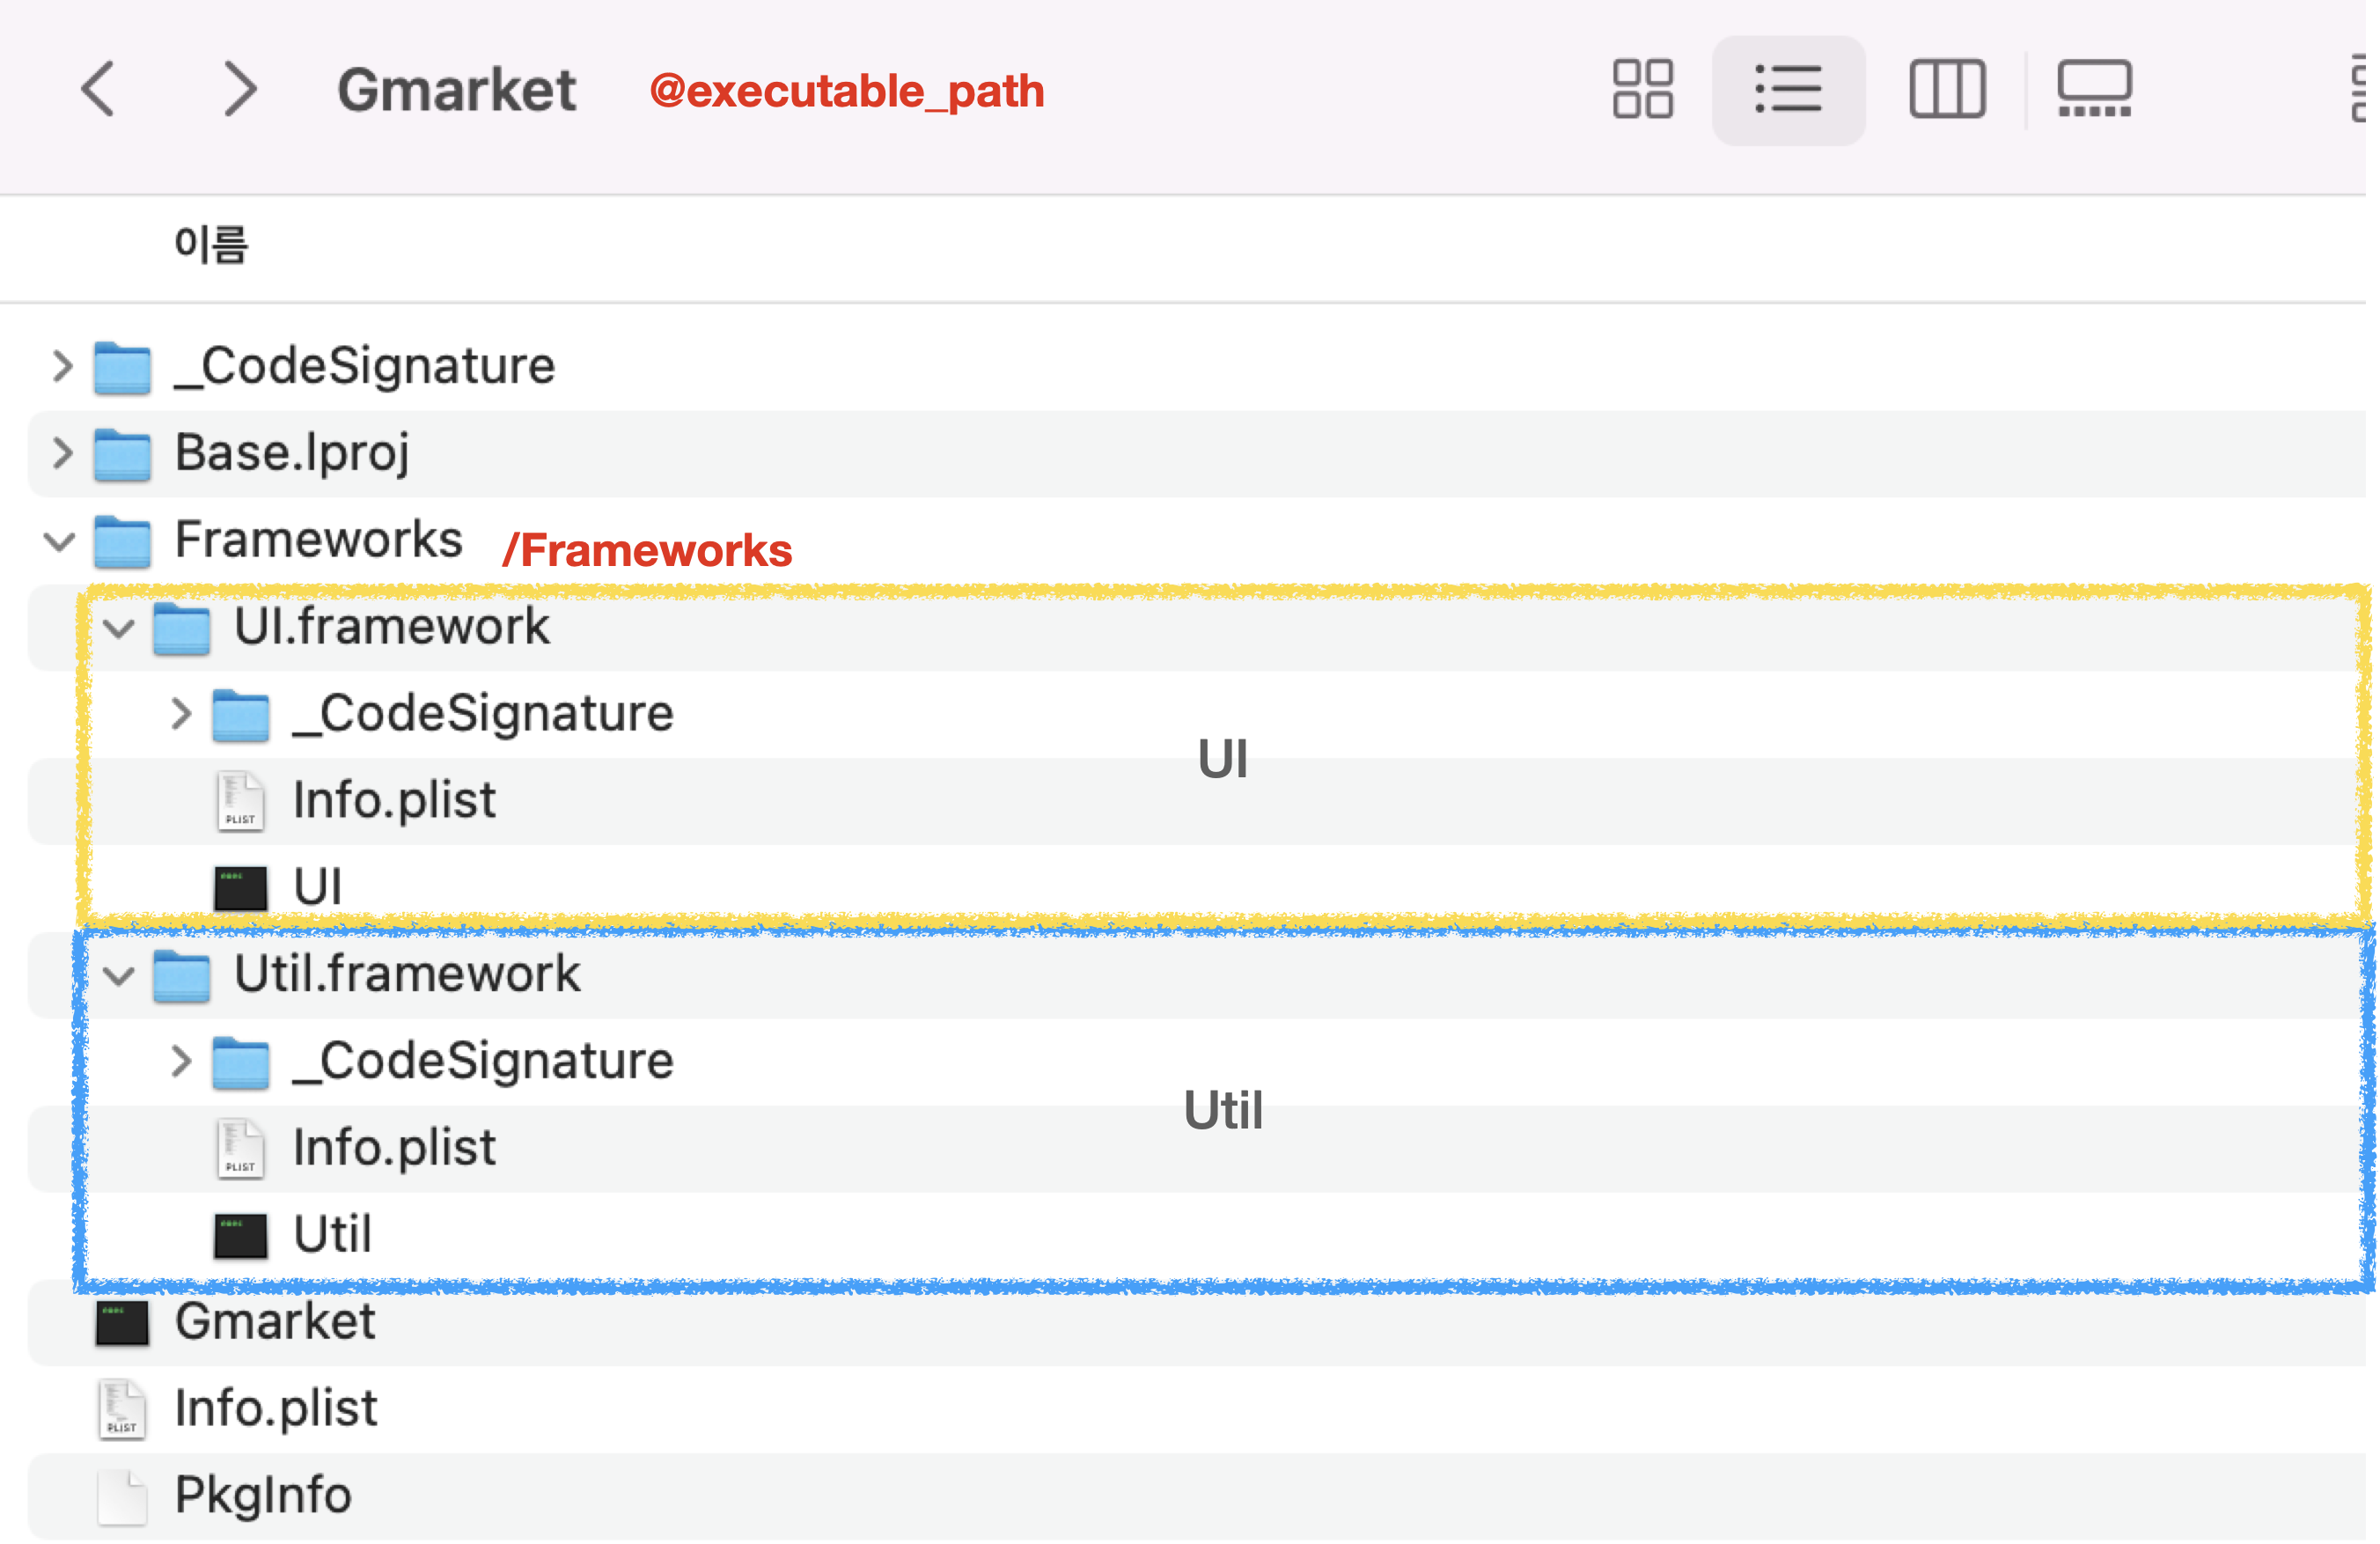Collapse the Frameworks folder
This screenshot has height=1544, width=2380.
point(60,542)
